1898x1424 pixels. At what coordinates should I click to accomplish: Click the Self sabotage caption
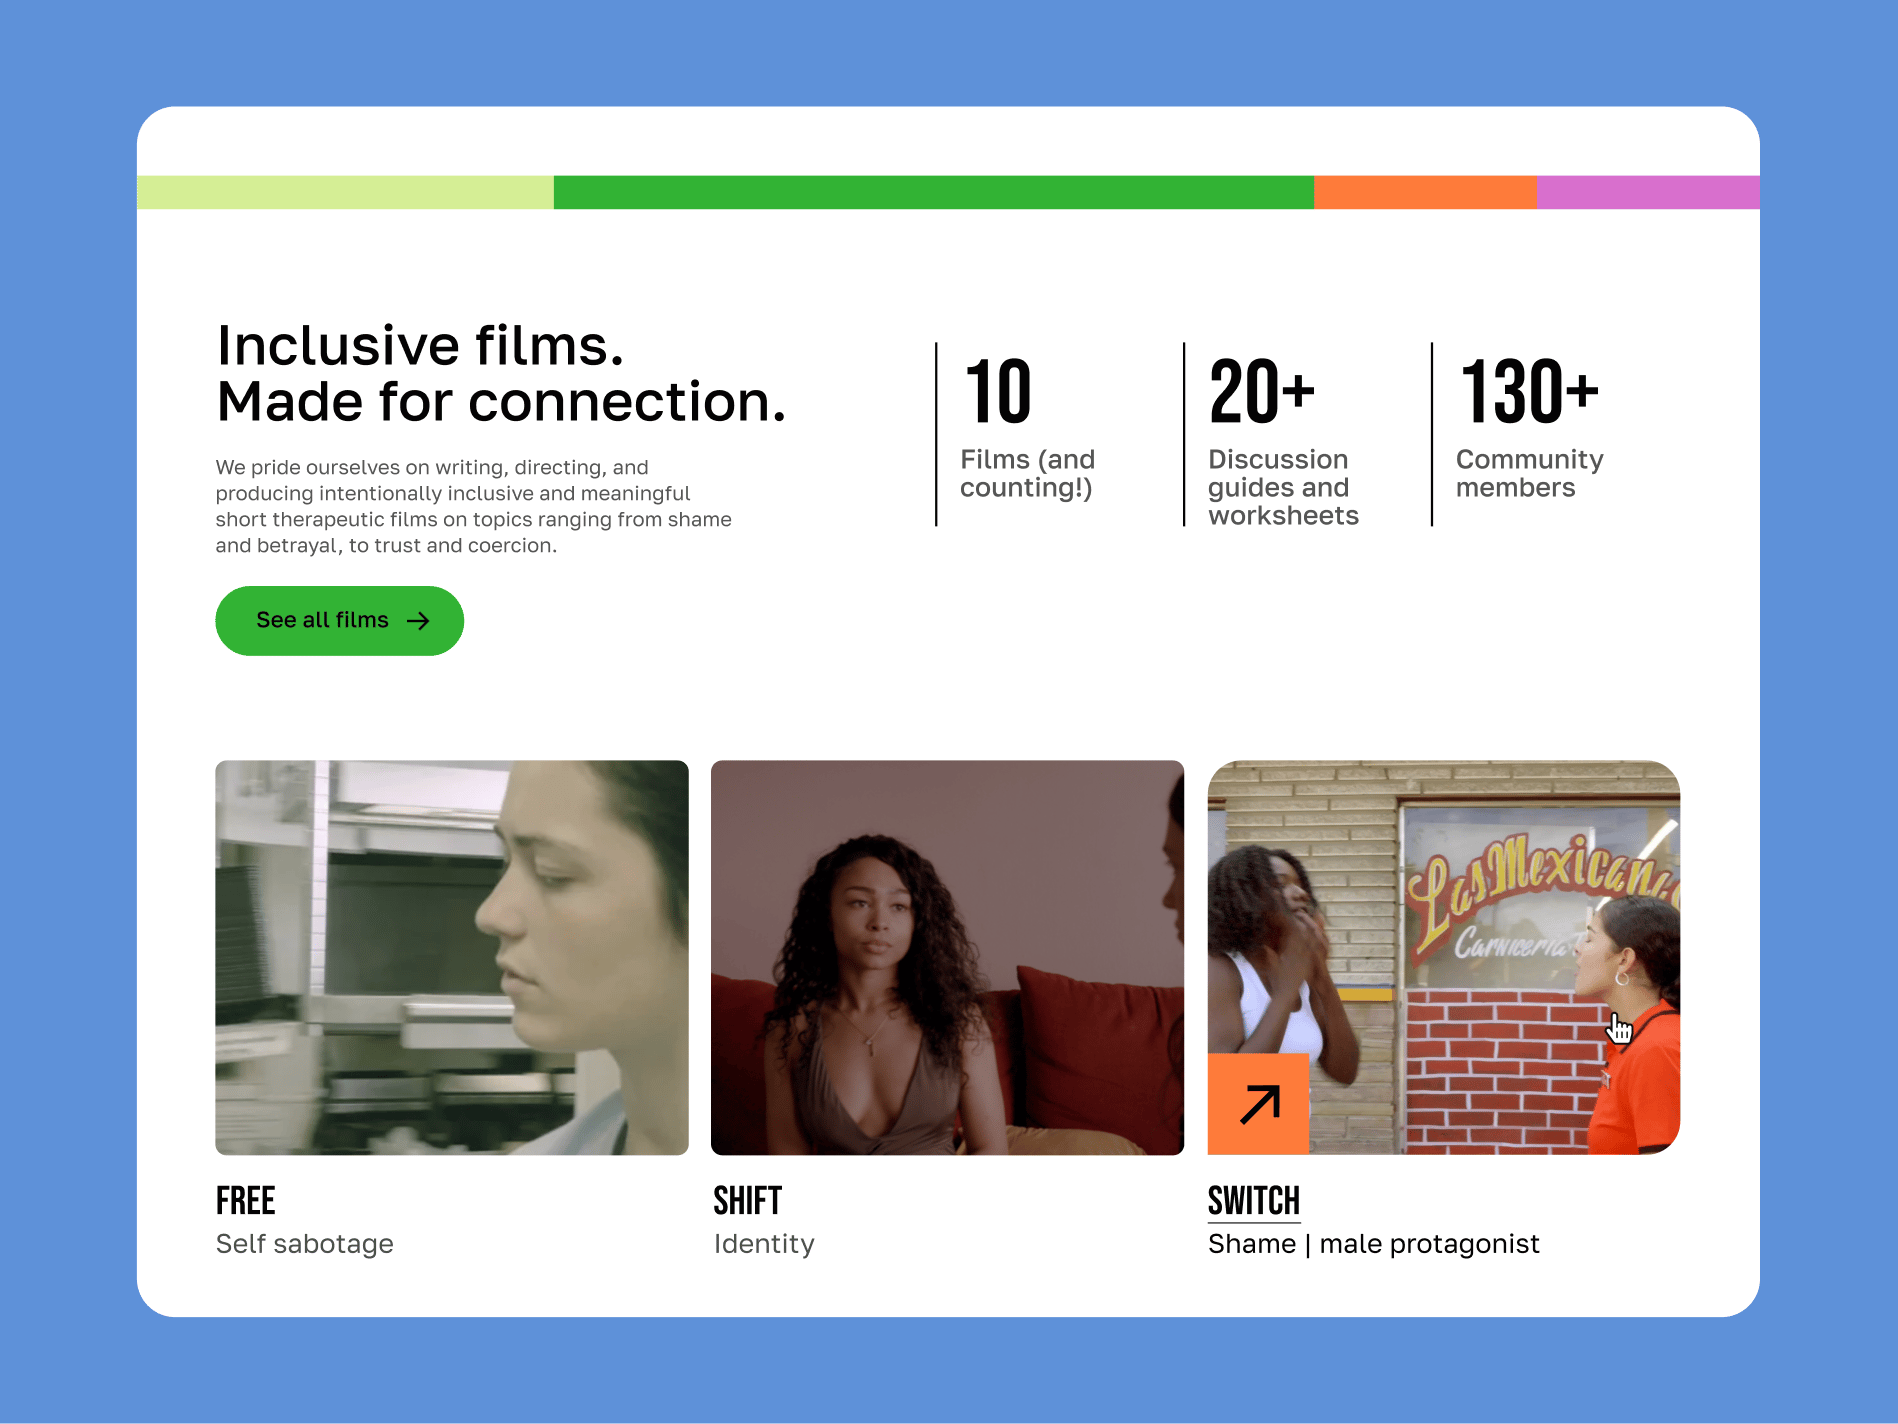(x=305, y=1244)
